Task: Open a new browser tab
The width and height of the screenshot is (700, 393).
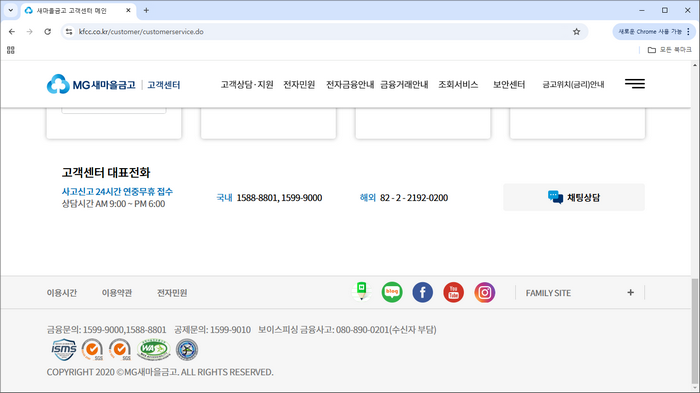Action: point(146,10)
